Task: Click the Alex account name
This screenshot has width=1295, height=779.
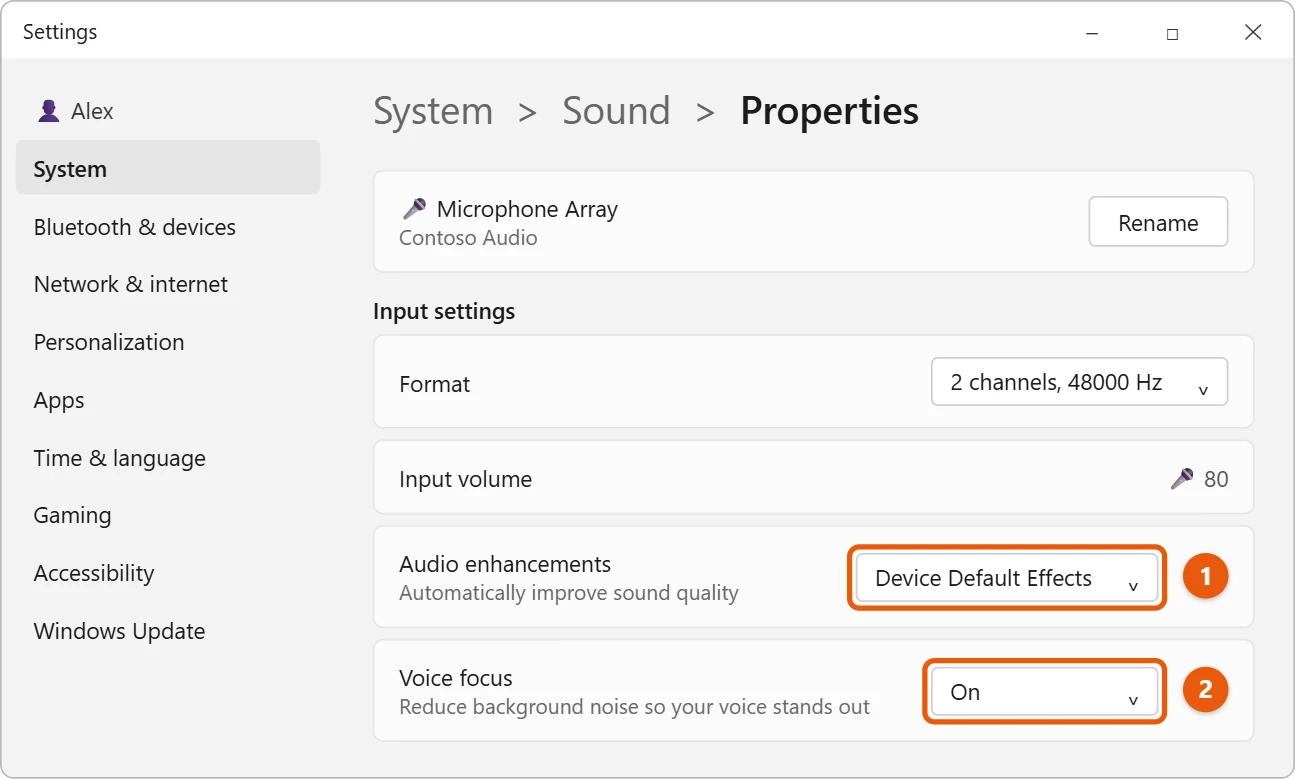Action: 92,111
